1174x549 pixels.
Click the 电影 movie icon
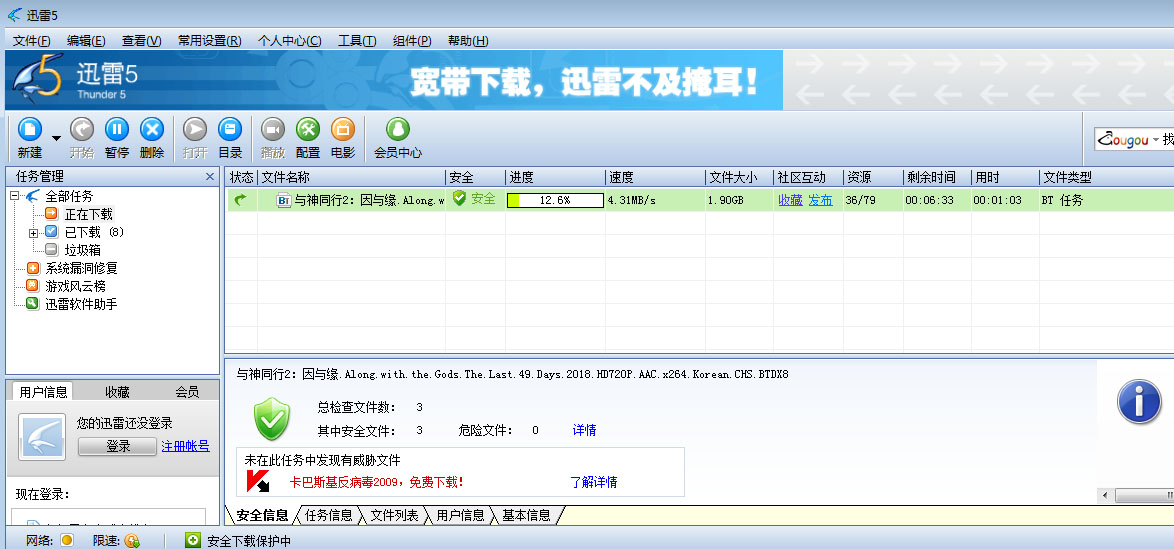343,130
